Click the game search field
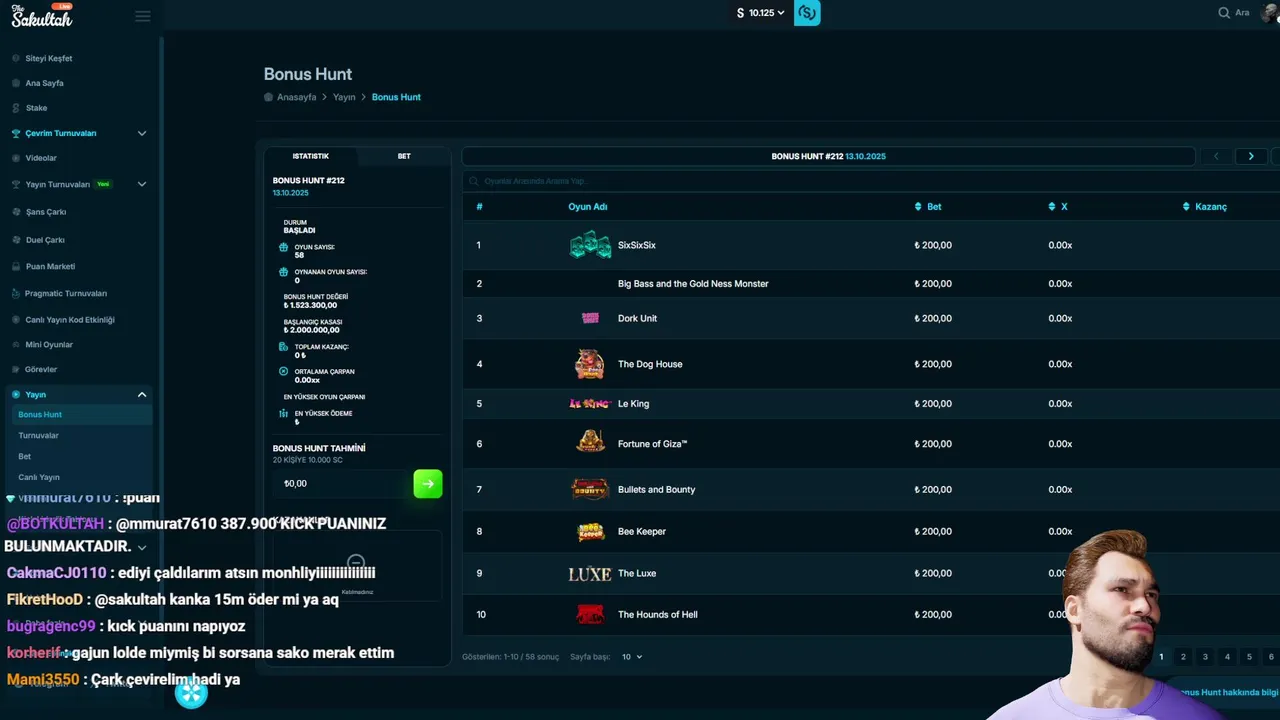Viewport: 1280px width, 720px height. click(x=870, y=181)
